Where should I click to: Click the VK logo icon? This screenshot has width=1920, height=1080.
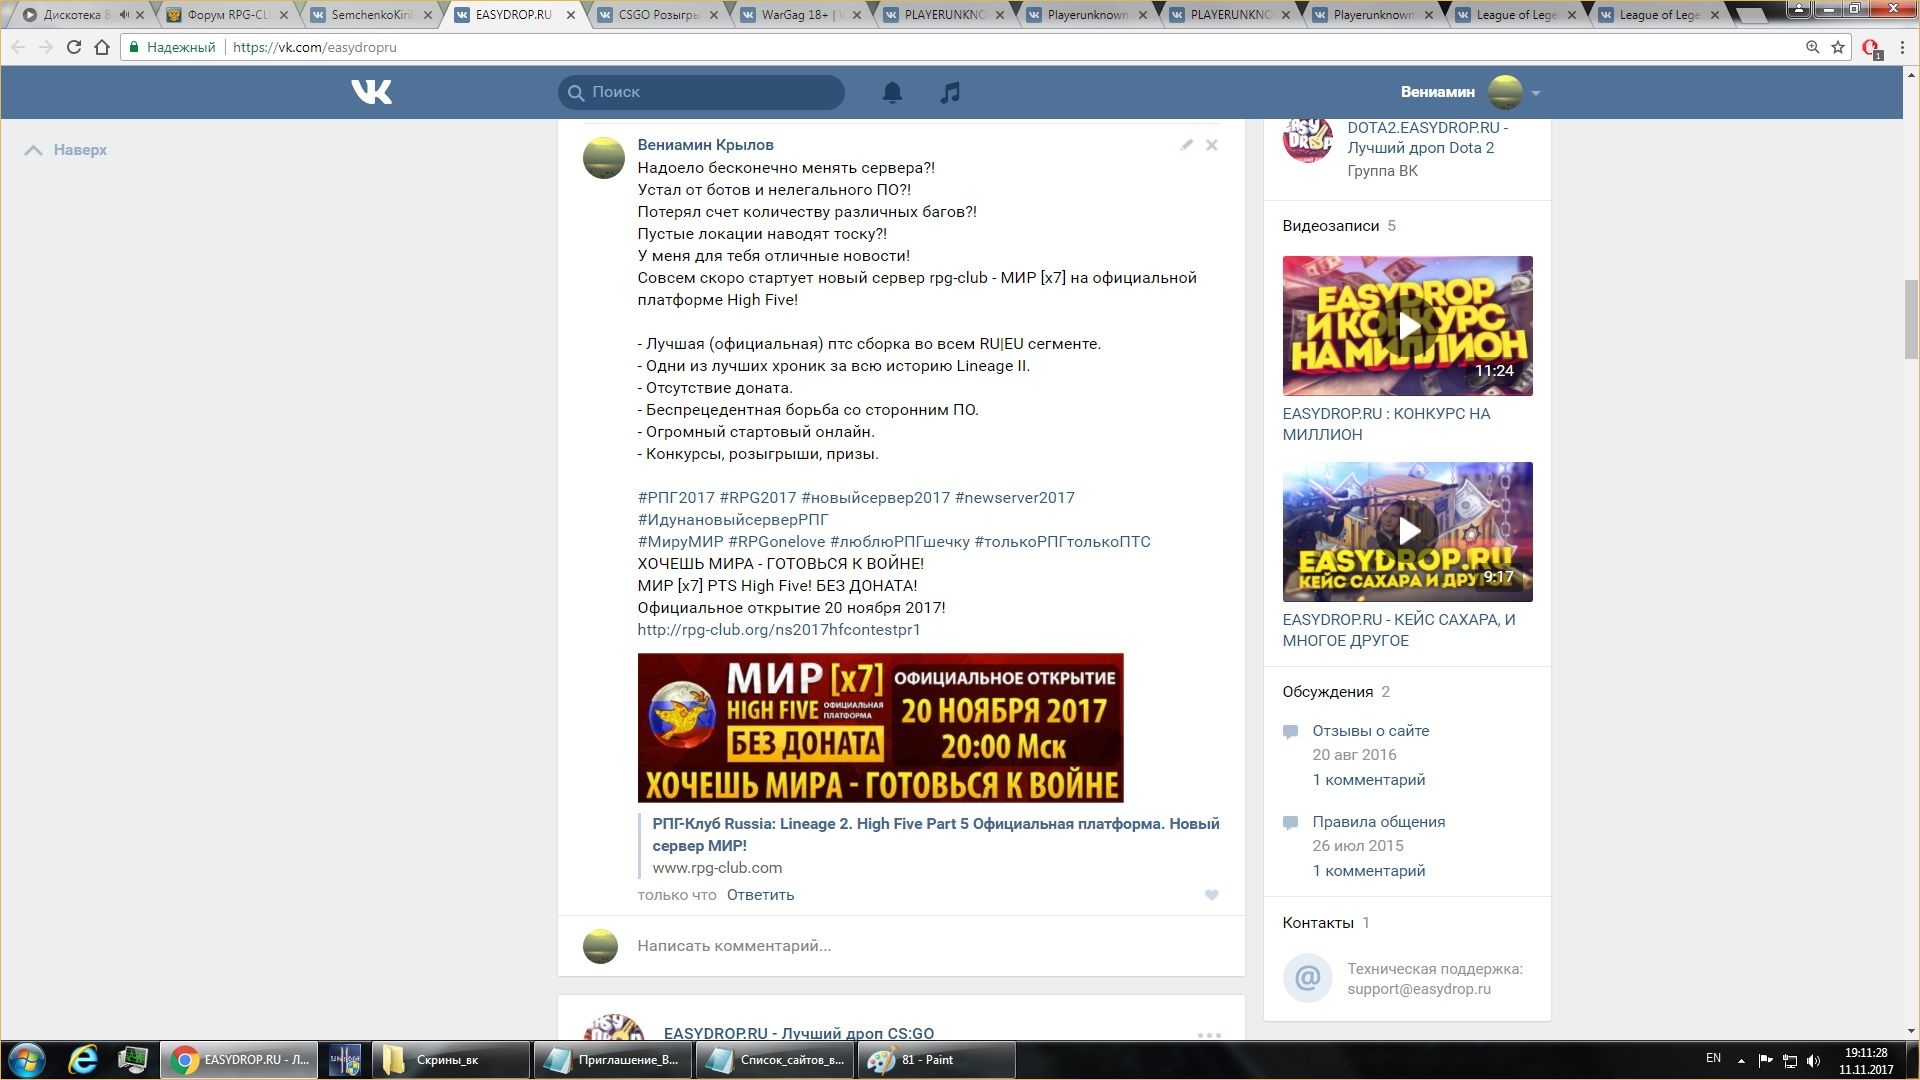(371, 92)
